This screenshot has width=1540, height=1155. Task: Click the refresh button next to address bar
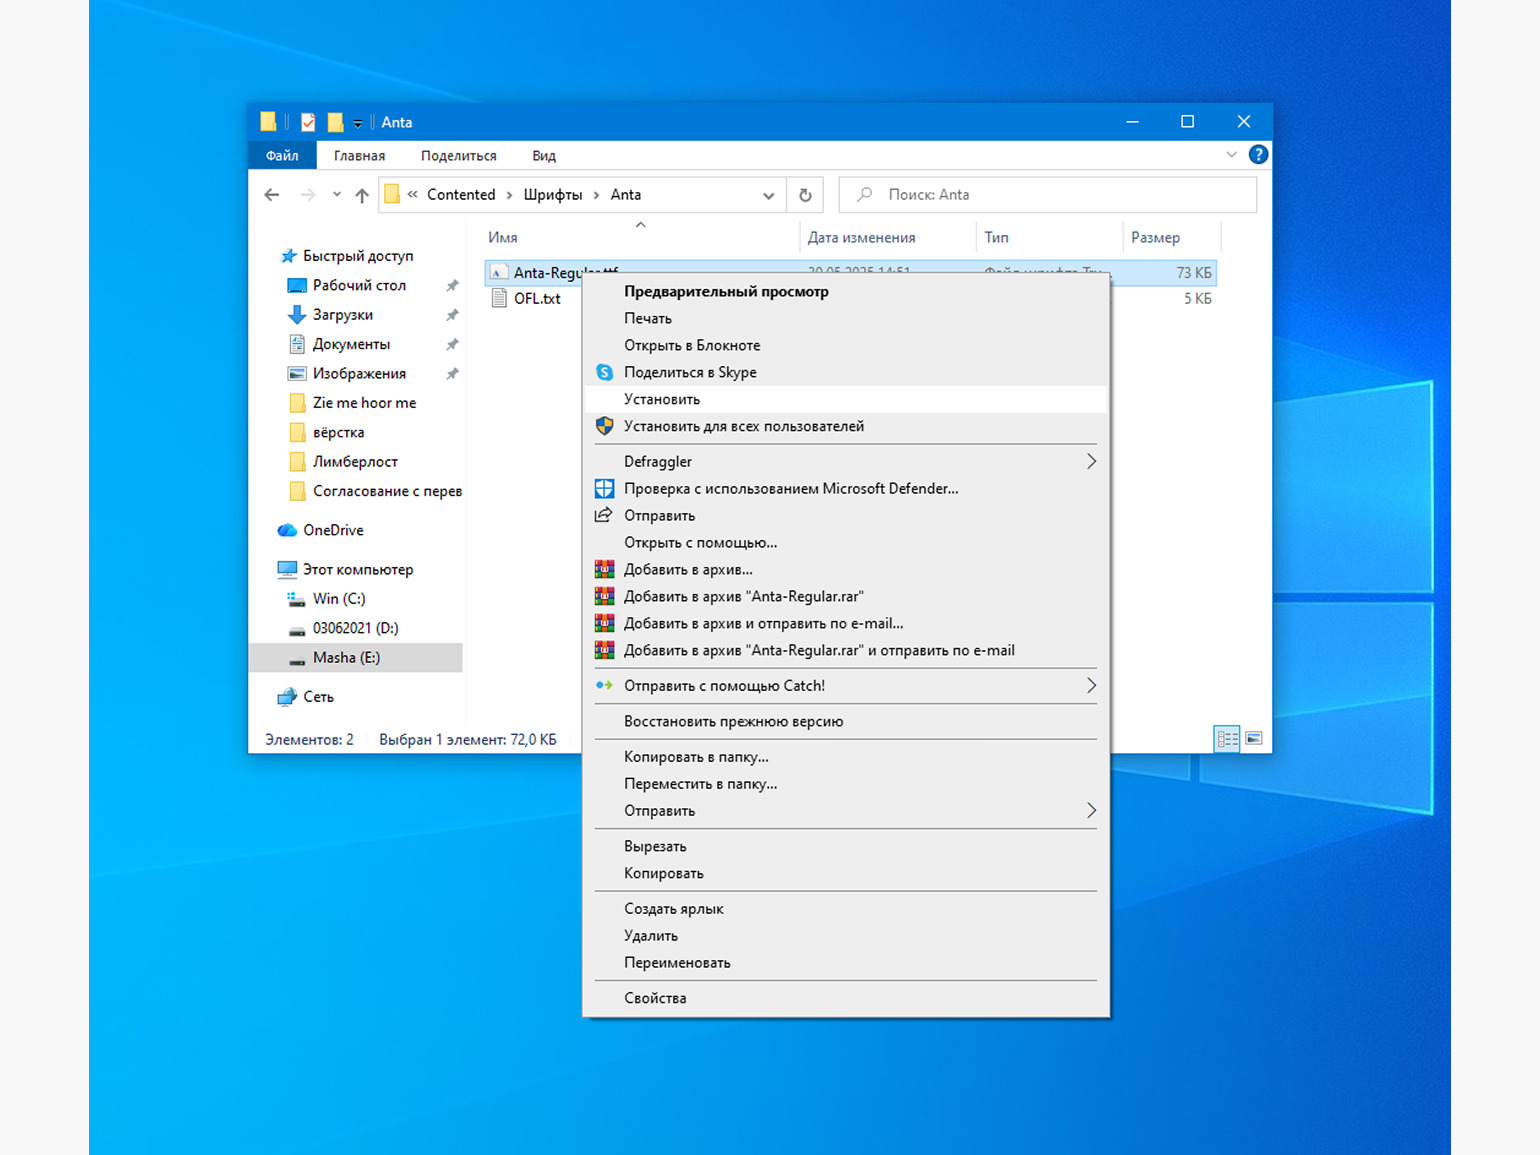click(x=805, y=195)
